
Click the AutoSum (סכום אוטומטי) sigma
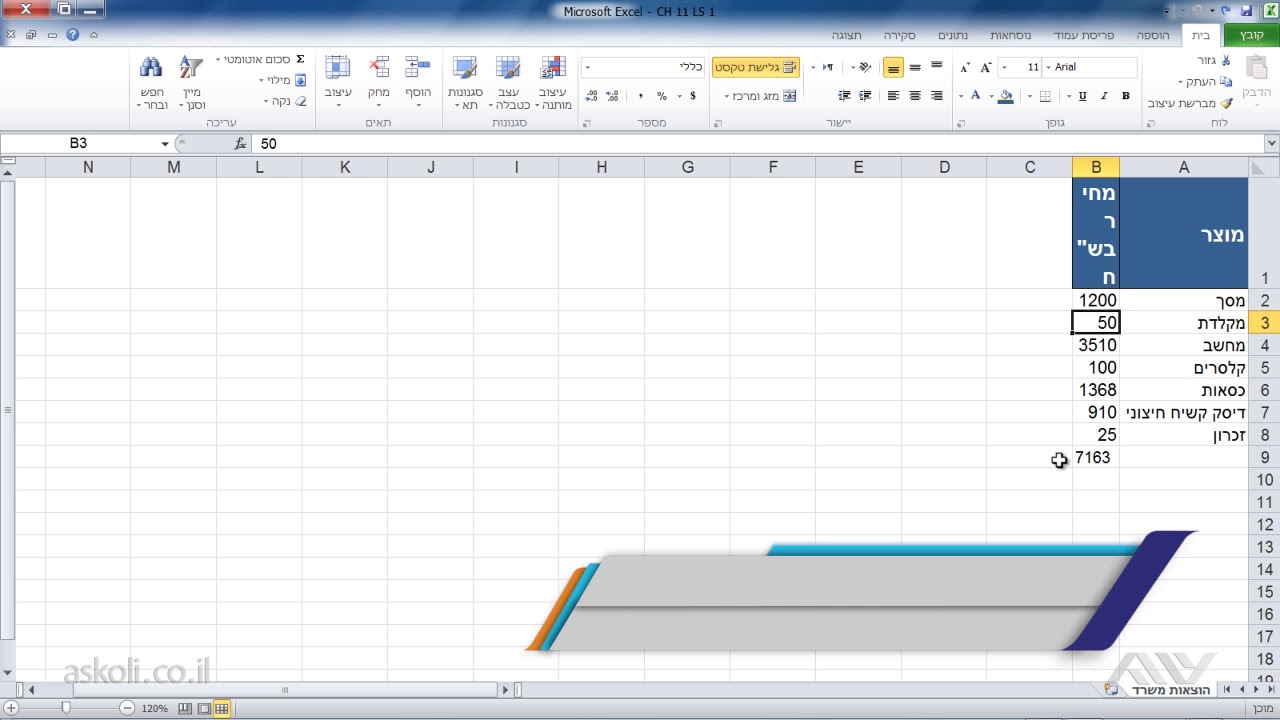300,59
